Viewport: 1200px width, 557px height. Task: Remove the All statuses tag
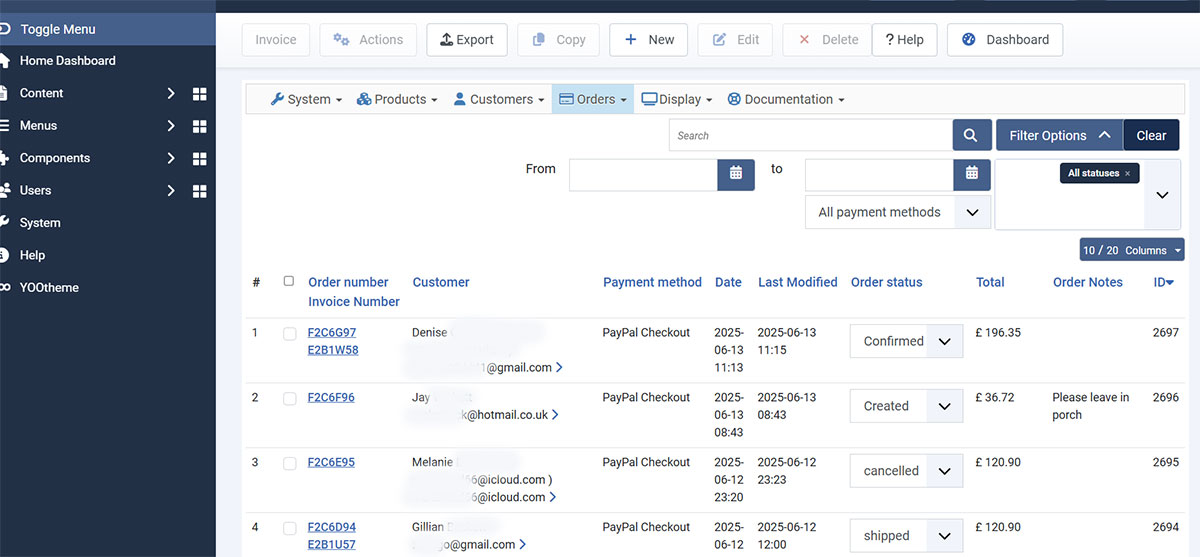pos(1127,173)
